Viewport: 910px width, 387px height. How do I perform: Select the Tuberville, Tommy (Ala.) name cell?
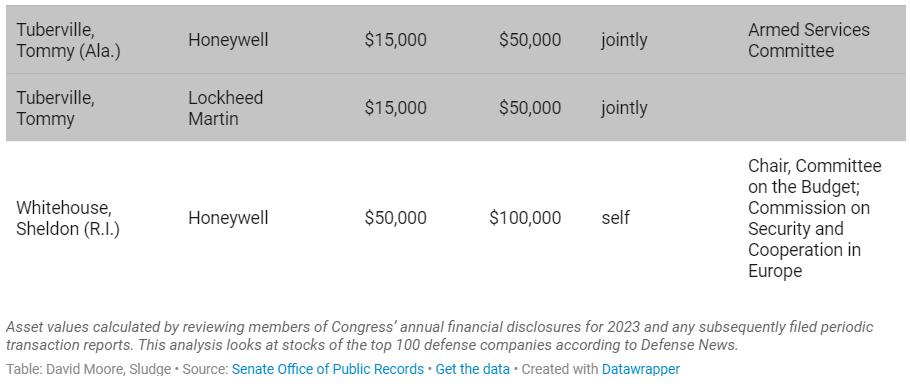[x=68, y=40]
